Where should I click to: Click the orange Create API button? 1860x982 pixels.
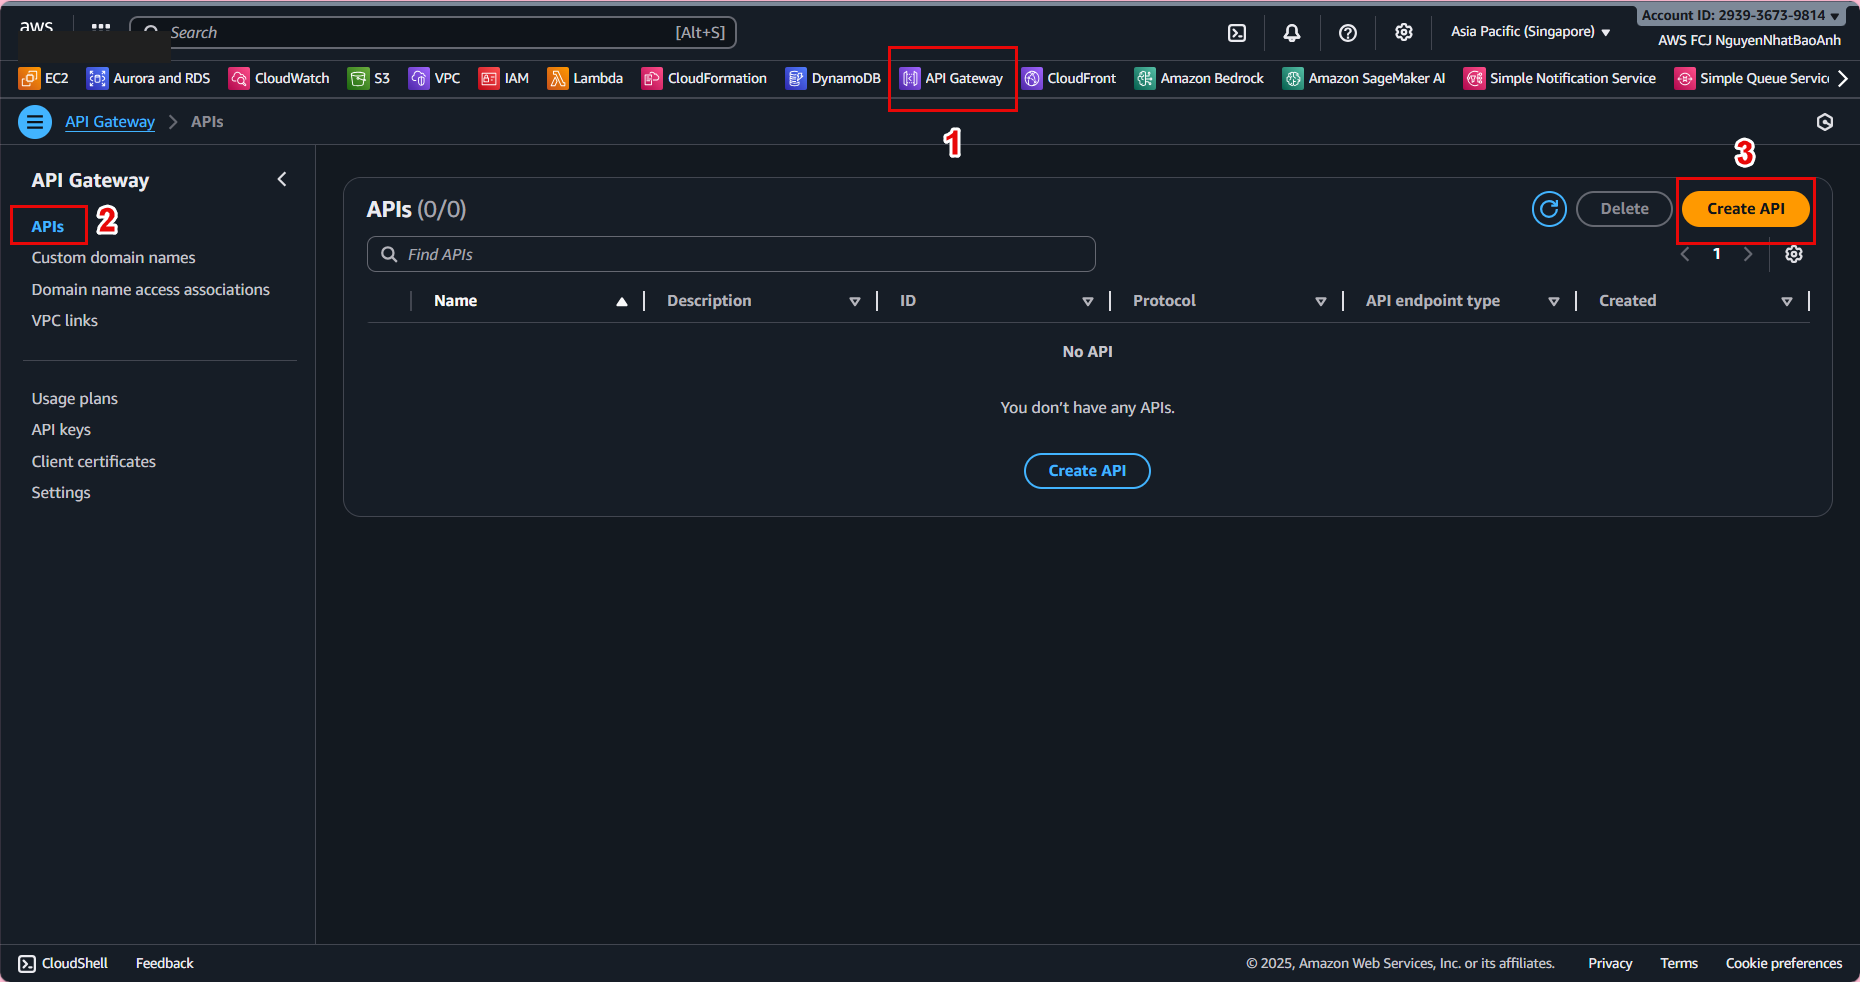click(x=1746, y=209)
